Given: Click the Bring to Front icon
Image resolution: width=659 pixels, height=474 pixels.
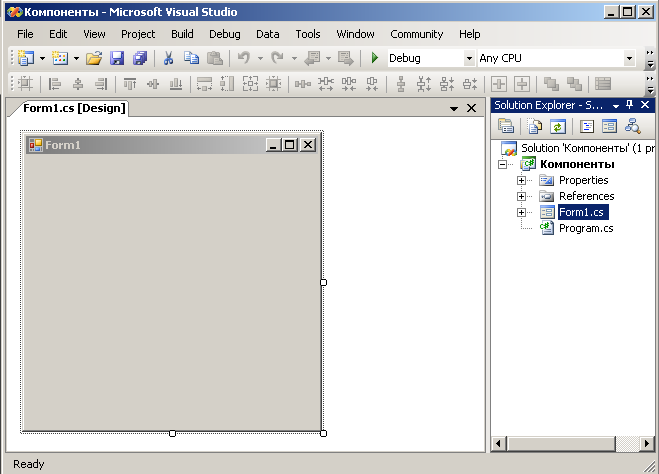Looking at the screenshot, I should 551,84.
